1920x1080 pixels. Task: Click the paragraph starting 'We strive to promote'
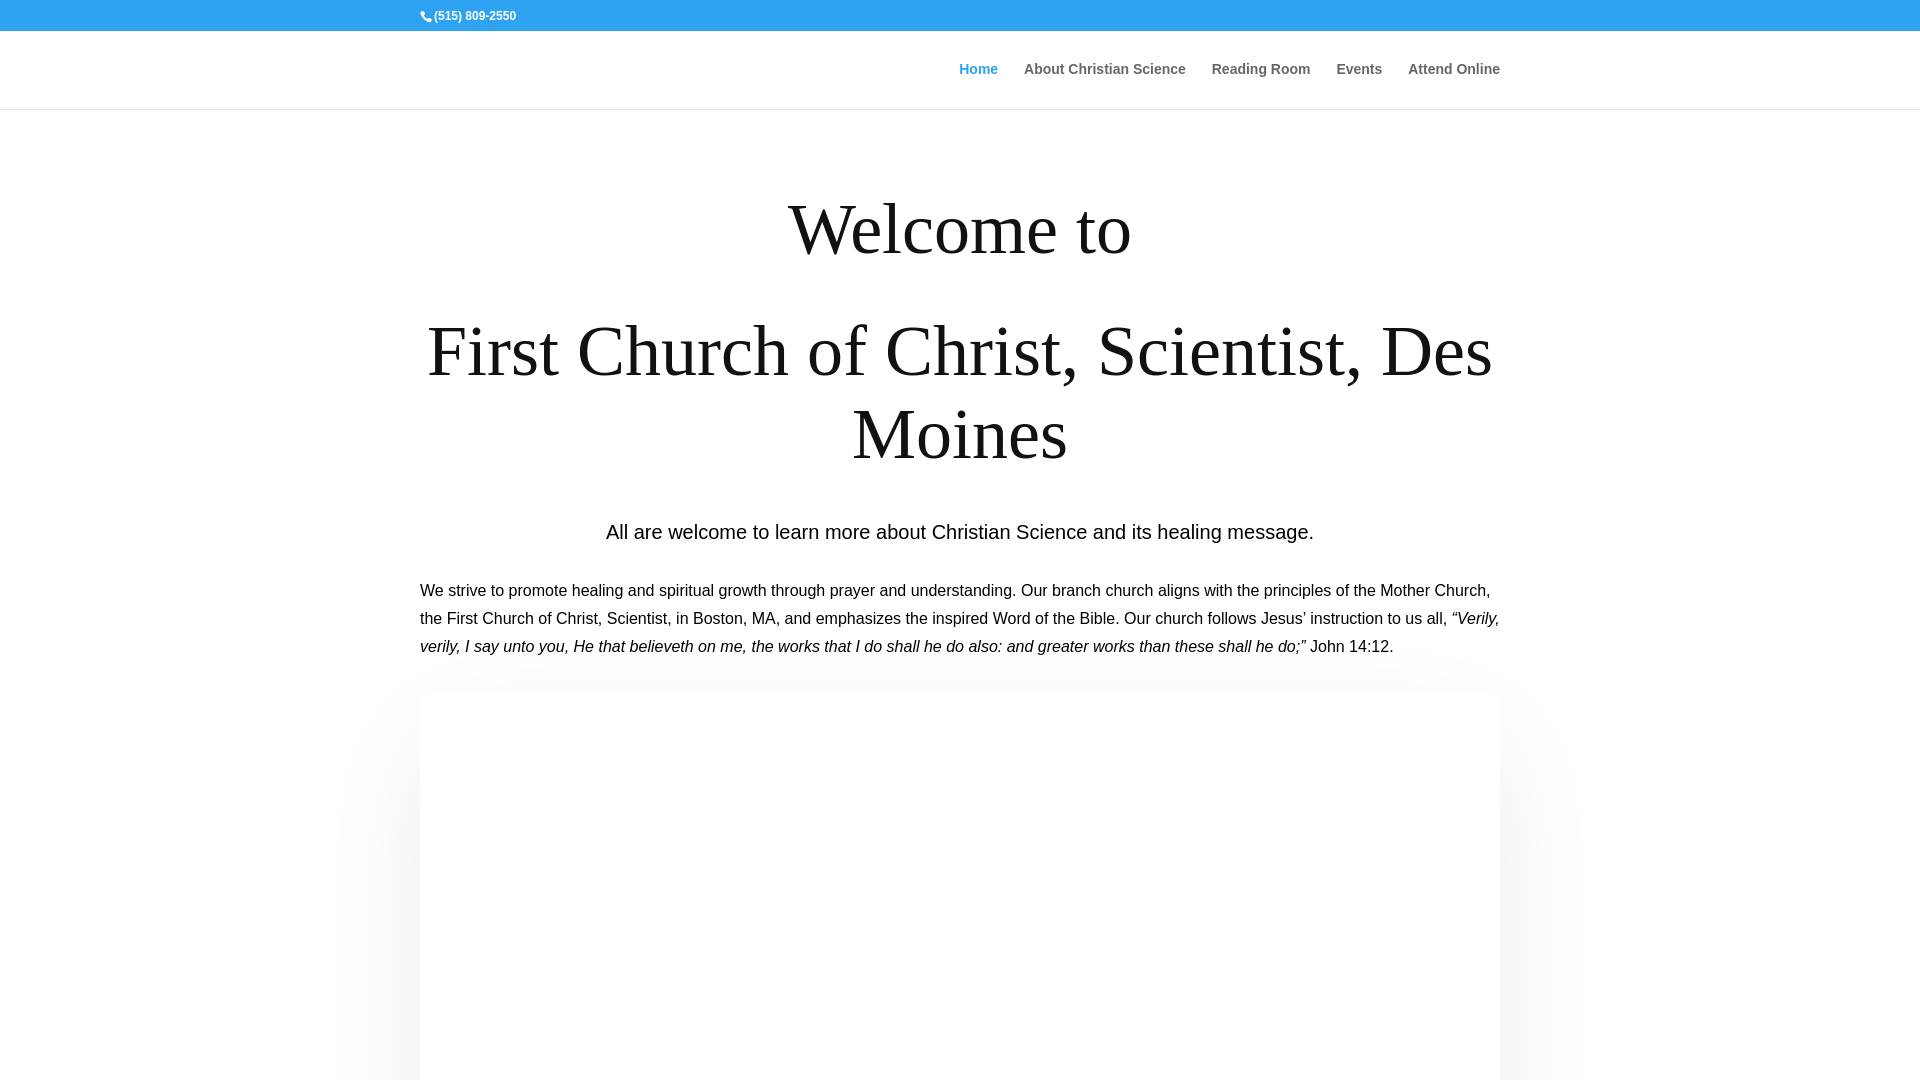tap(960, 619)
